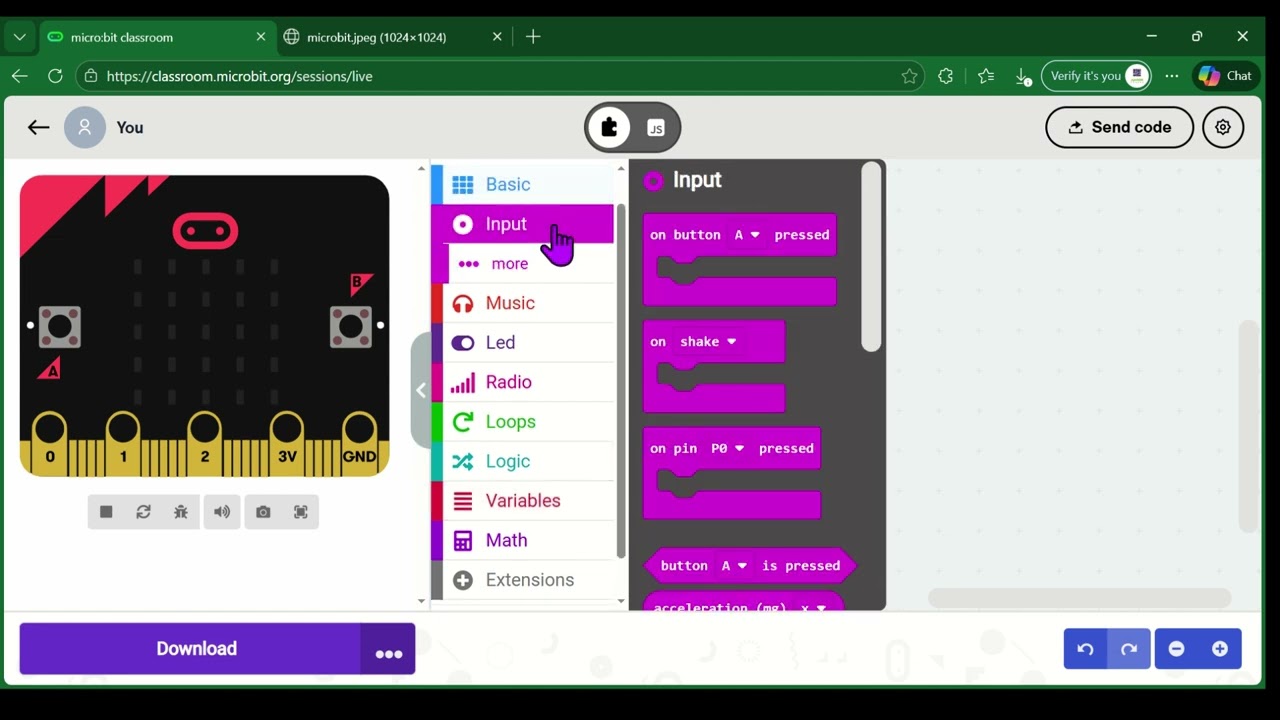This screenshot has width=1280, height=720.
Task: Undo the last editor action
Action: (1086, 649)
